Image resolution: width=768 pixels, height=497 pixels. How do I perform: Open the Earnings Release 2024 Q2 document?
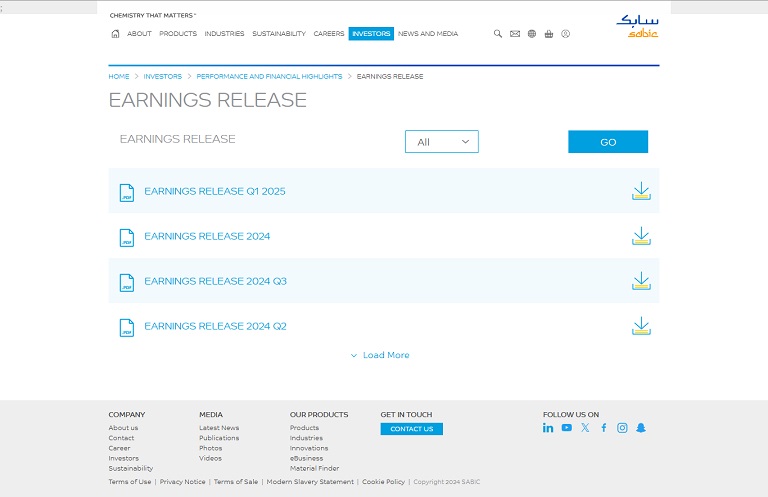tap(215, 326)
